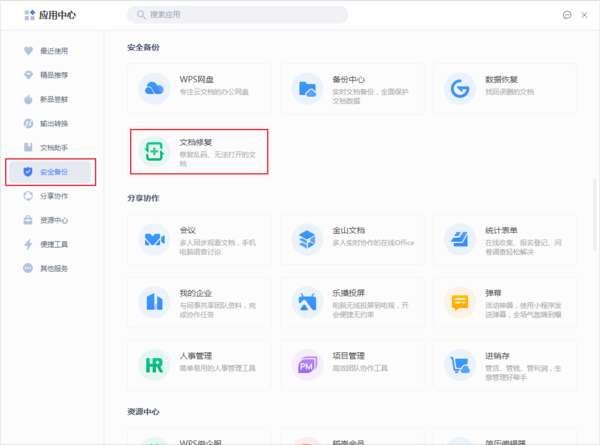Select 最近使用 in sidebar
The image size is (600, 445).
[53, 51]
